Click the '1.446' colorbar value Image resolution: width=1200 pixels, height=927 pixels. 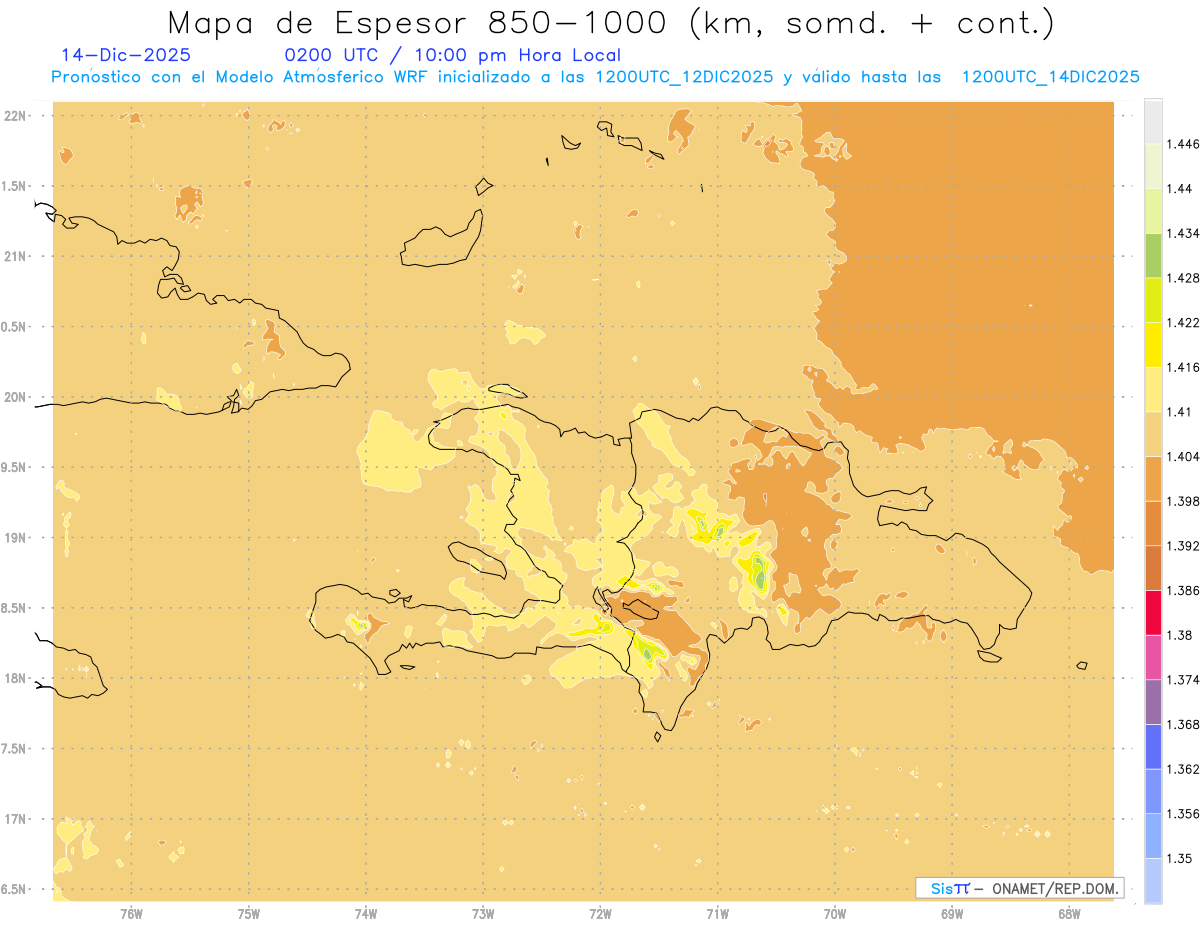(1184, 144)
